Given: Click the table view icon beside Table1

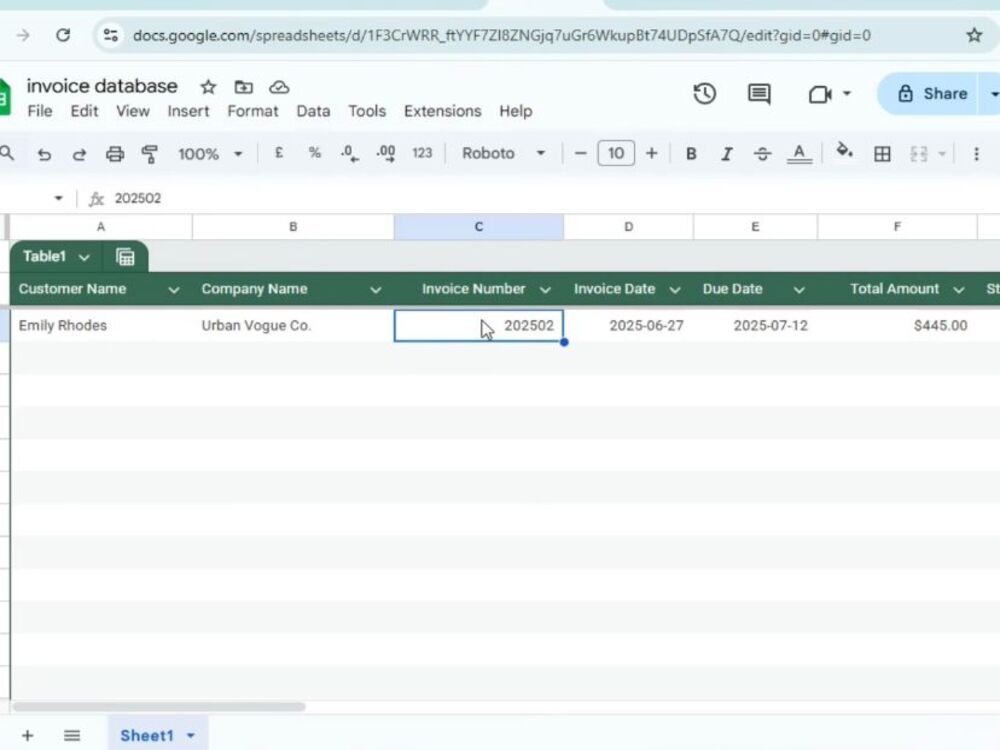Looking at the screenshot, I should click(125, 257).
